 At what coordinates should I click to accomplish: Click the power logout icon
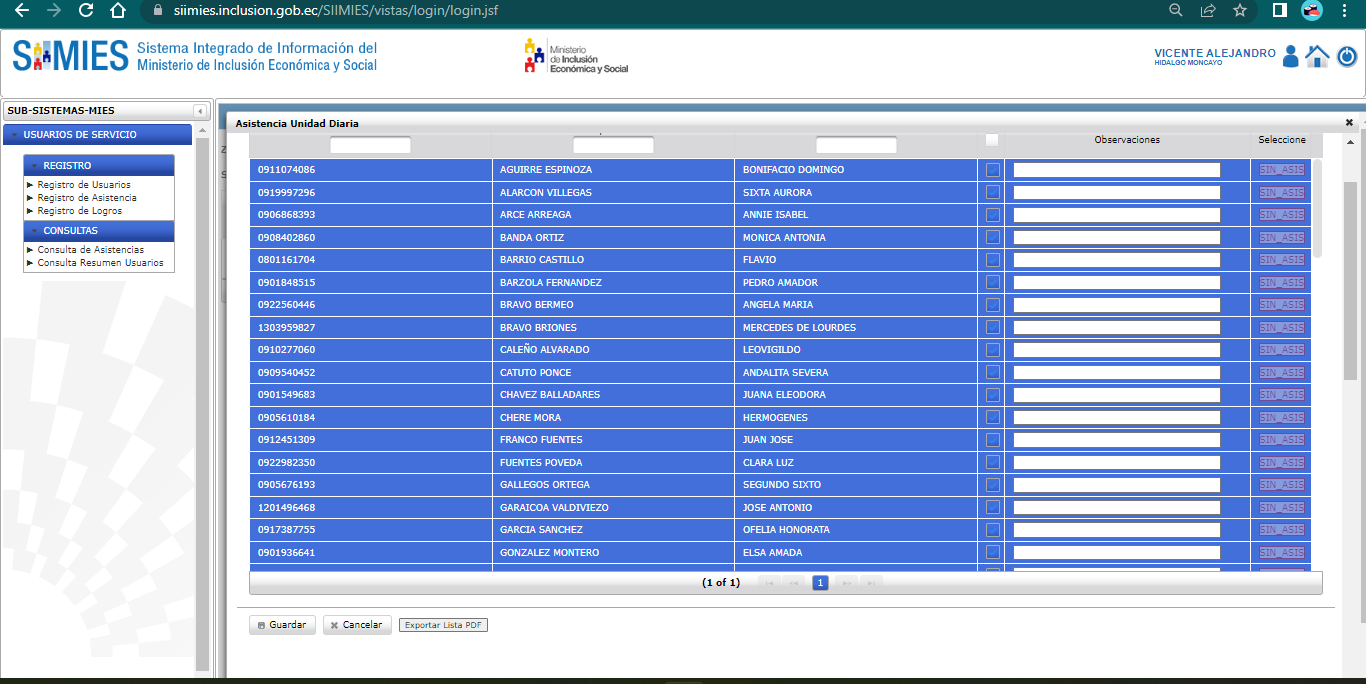pos(1346,57)
